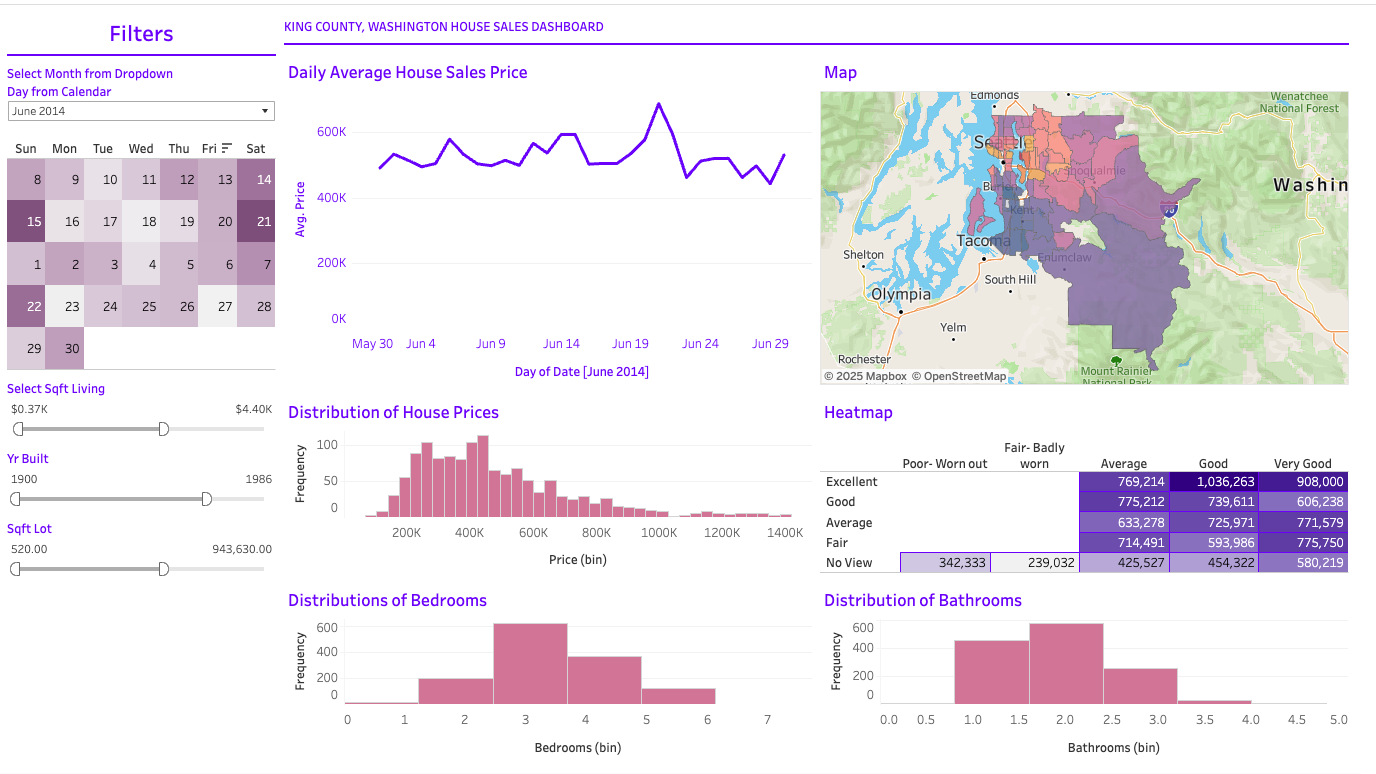Image resolution: width=1376 pixels, height=774 pixels.
Task: Select day 12 in the calendar
Action: [179, 180]
